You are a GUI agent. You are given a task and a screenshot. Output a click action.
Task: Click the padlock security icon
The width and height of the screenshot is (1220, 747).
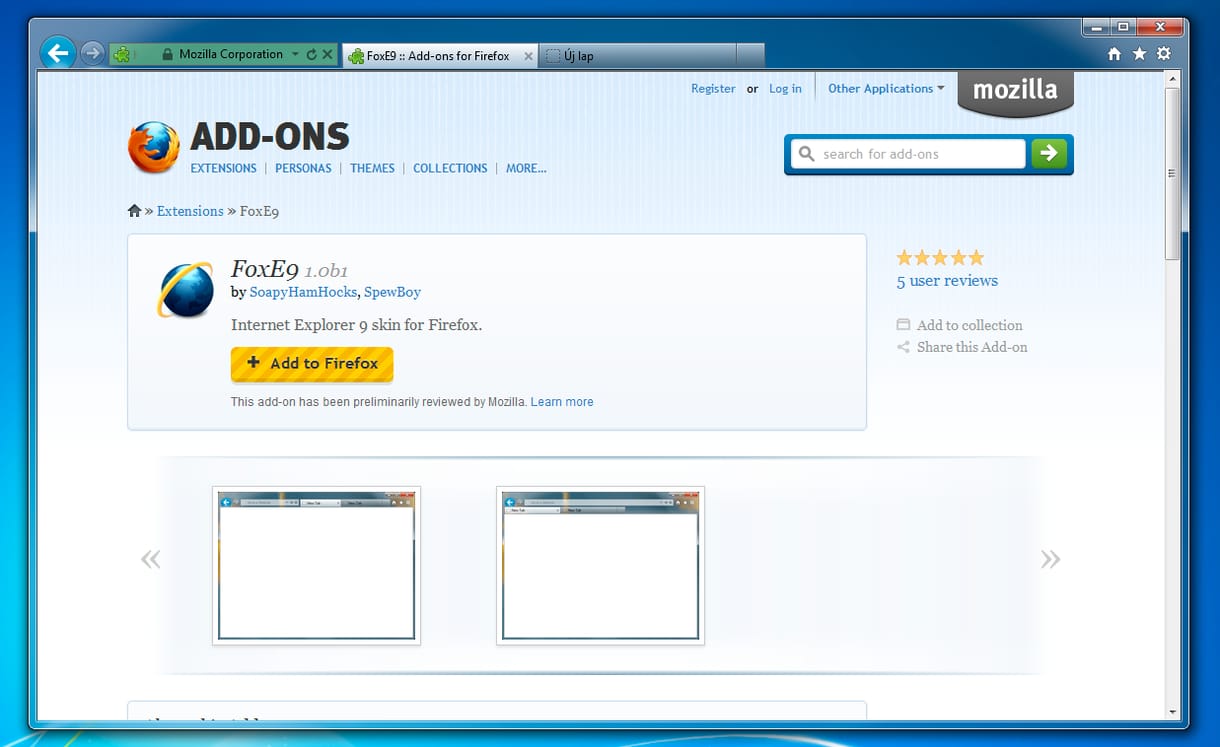pos(167,55)
